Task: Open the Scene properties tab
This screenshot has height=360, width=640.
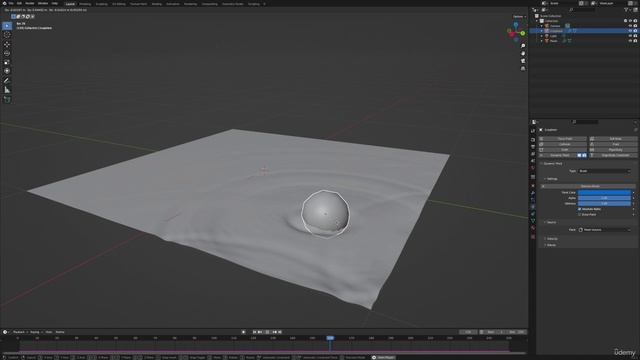Action: point(533,161)
